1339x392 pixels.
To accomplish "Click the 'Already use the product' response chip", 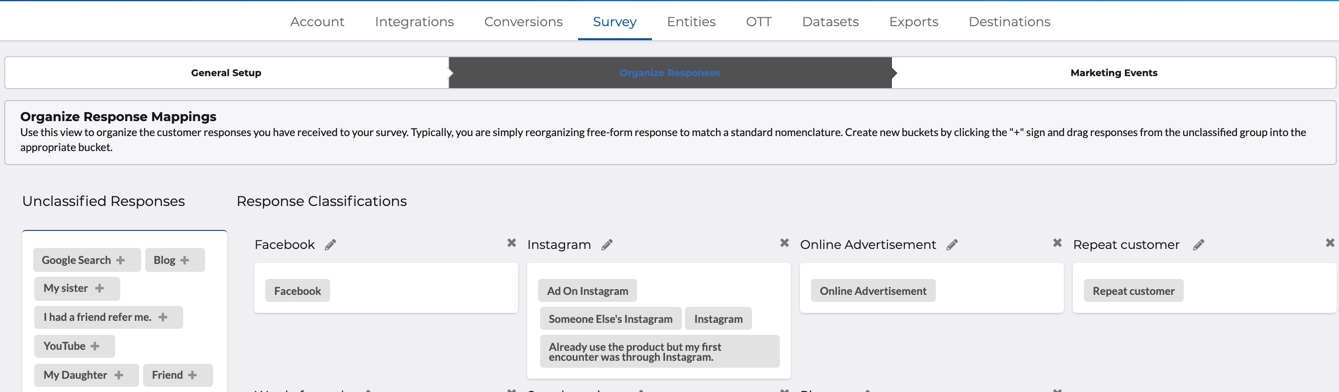I will pyautogui.click(x=660, y=352).
